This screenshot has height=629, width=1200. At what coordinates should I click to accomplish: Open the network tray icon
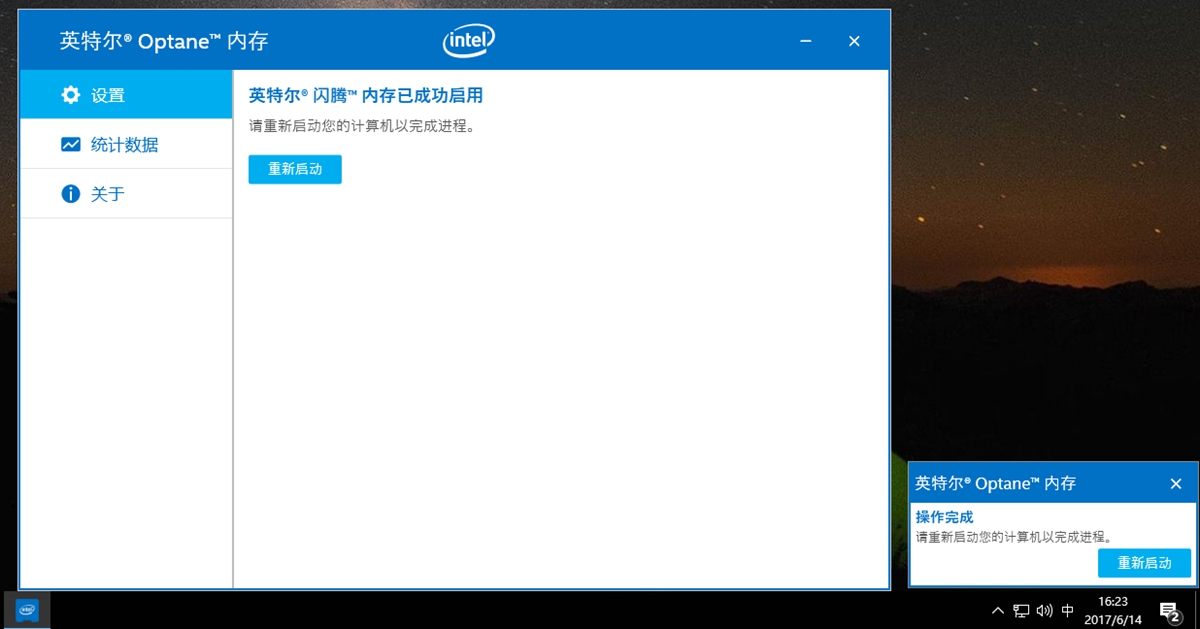[1021, 610]
